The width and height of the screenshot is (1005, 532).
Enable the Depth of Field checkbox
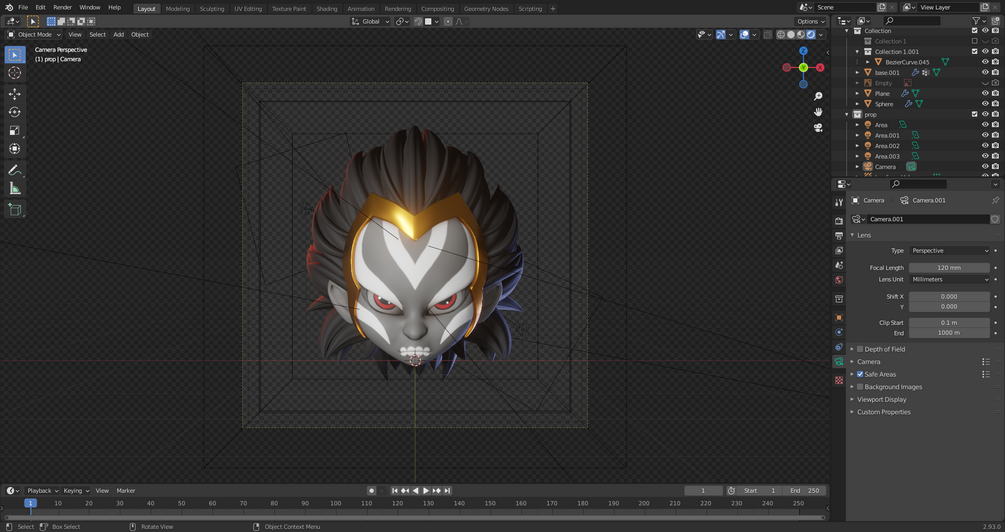860,349
